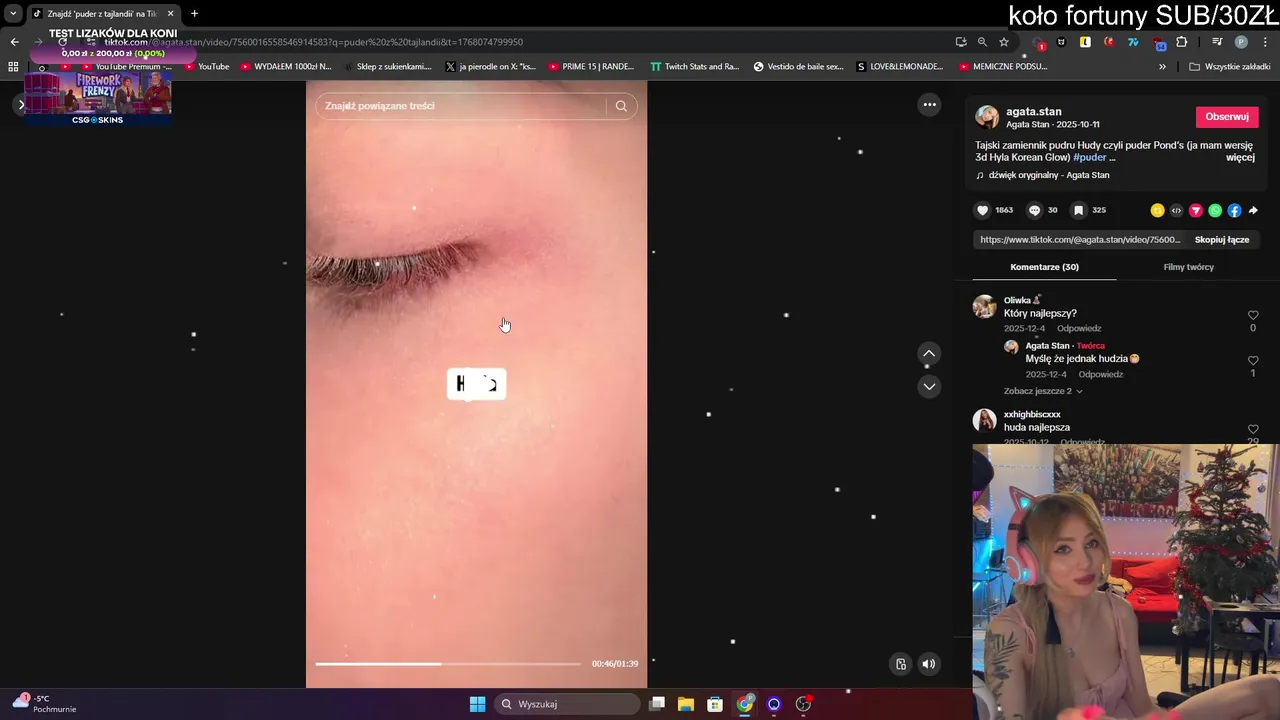The height and width of the screenshot is (720, 1280).
Task: Click the 7TV extension icon
Action: pos(1133,42)
